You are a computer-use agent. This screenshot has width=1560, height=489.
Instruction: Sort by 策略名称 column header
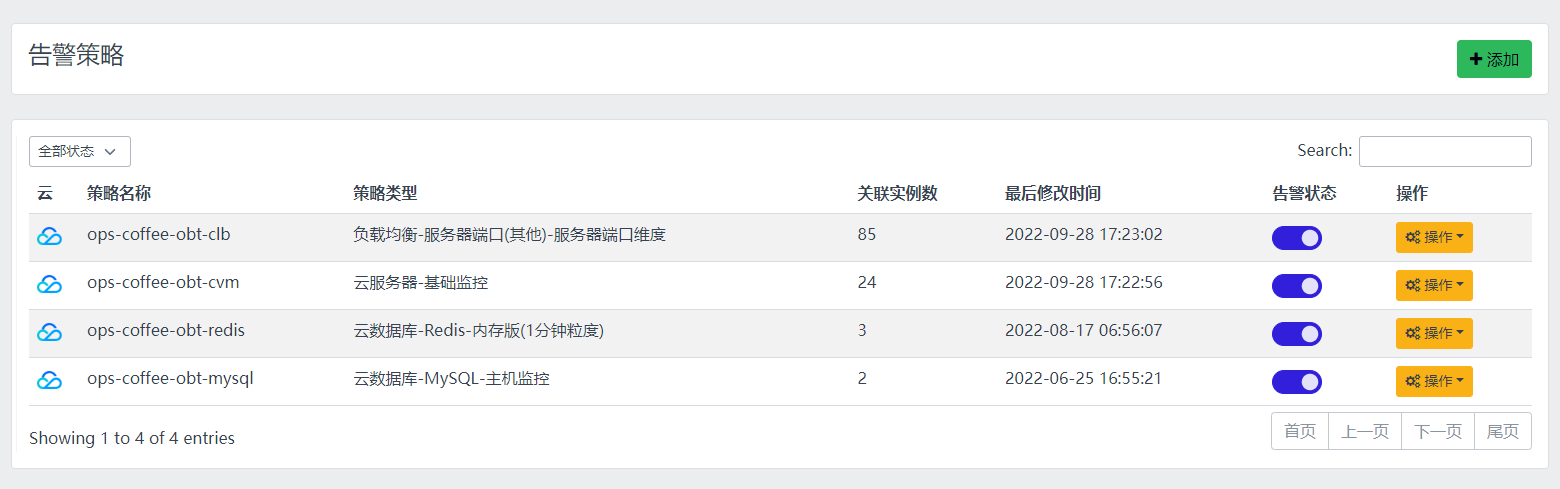119,193
